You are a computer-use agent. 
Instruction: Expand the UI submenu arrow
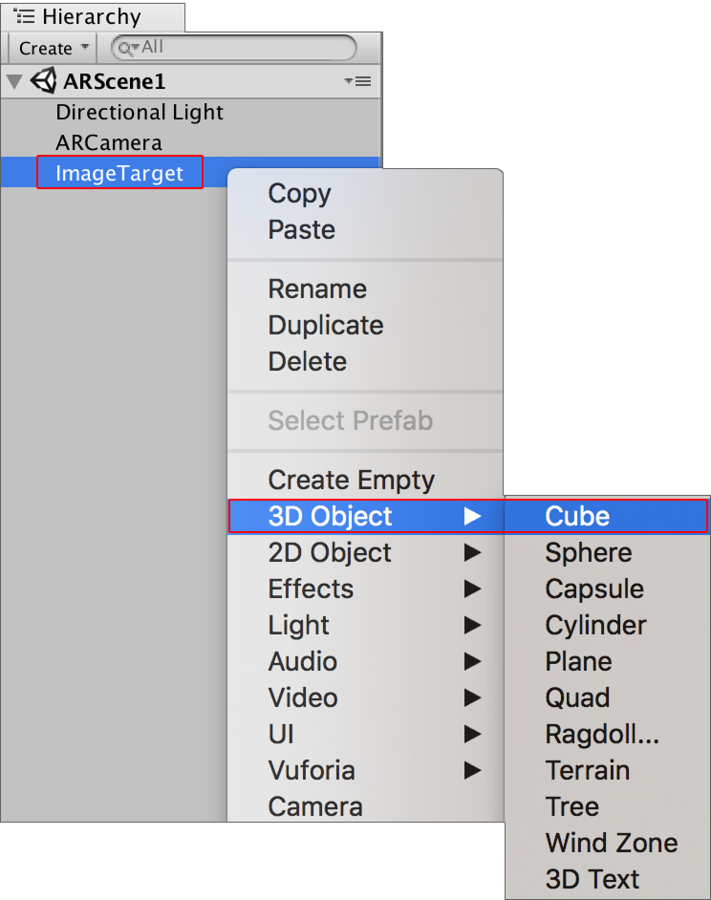472,734
